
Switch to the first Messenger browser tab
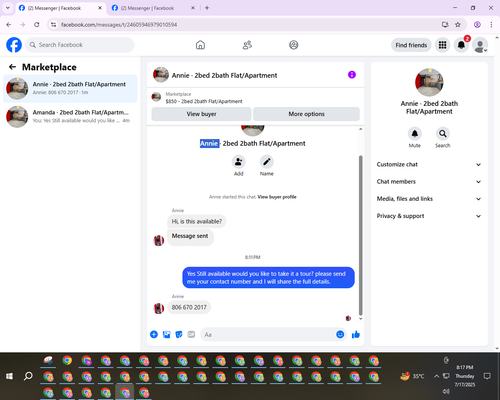(x=60, y=8)
